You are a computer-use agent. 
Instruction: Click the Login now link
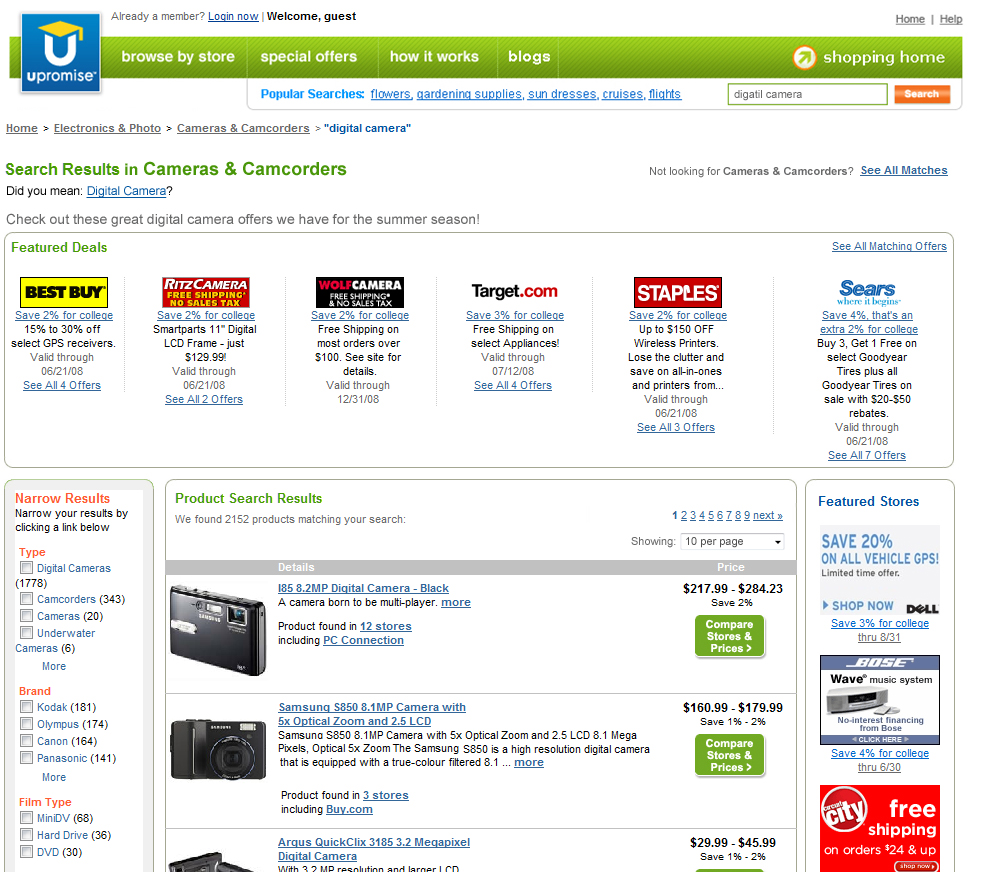click(233, 17)
